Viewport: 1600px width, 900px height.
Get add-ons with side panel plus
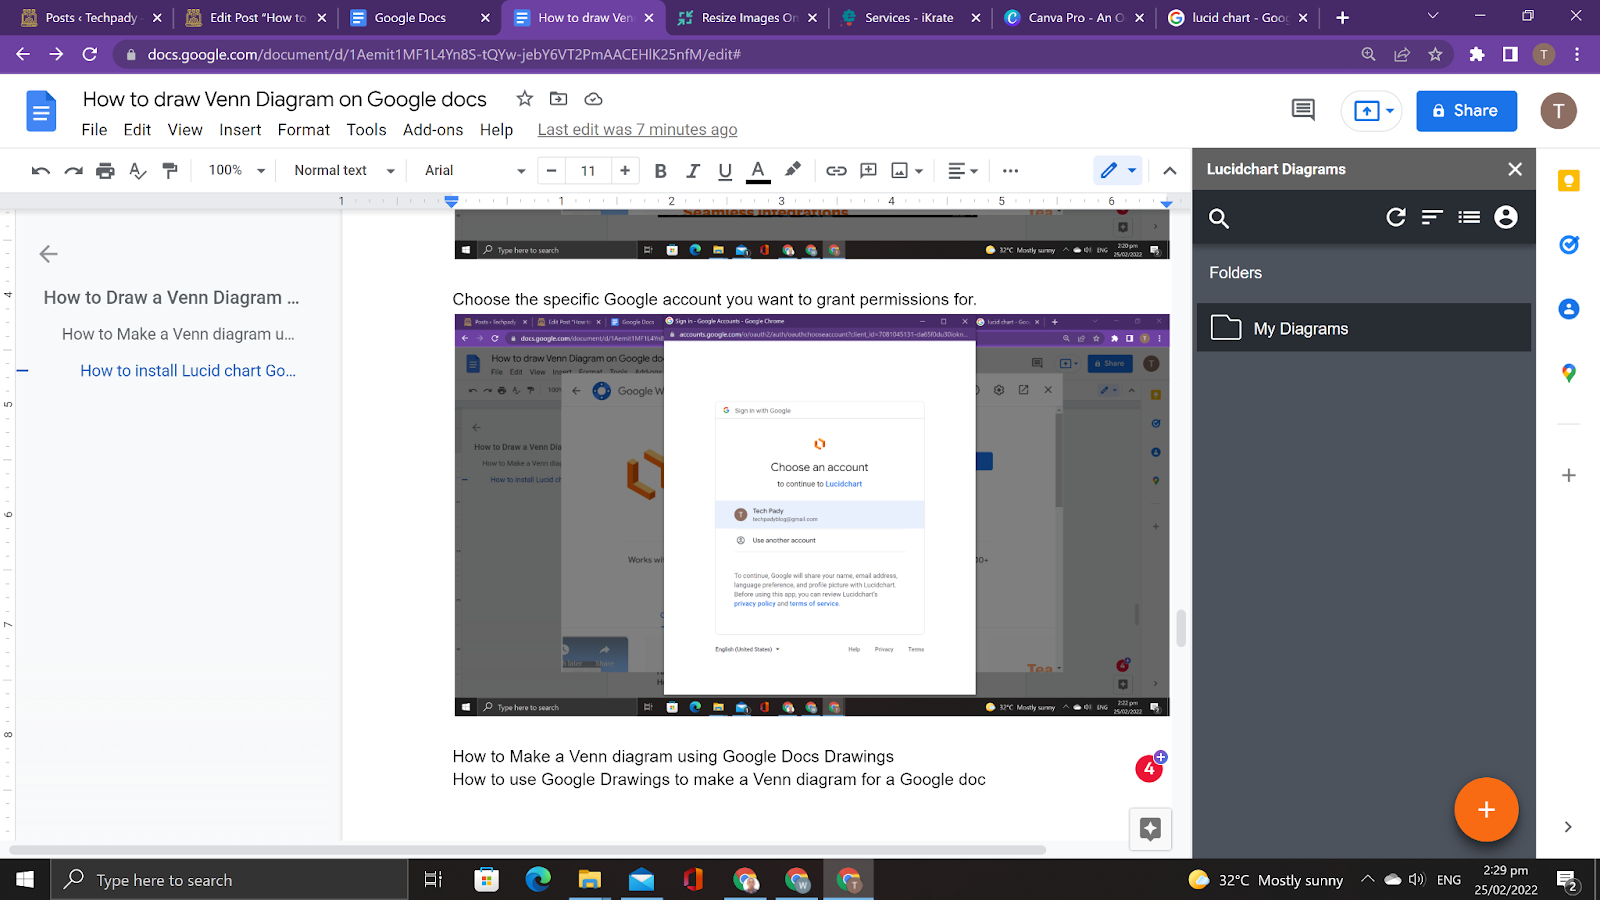tap(1568, 475)
